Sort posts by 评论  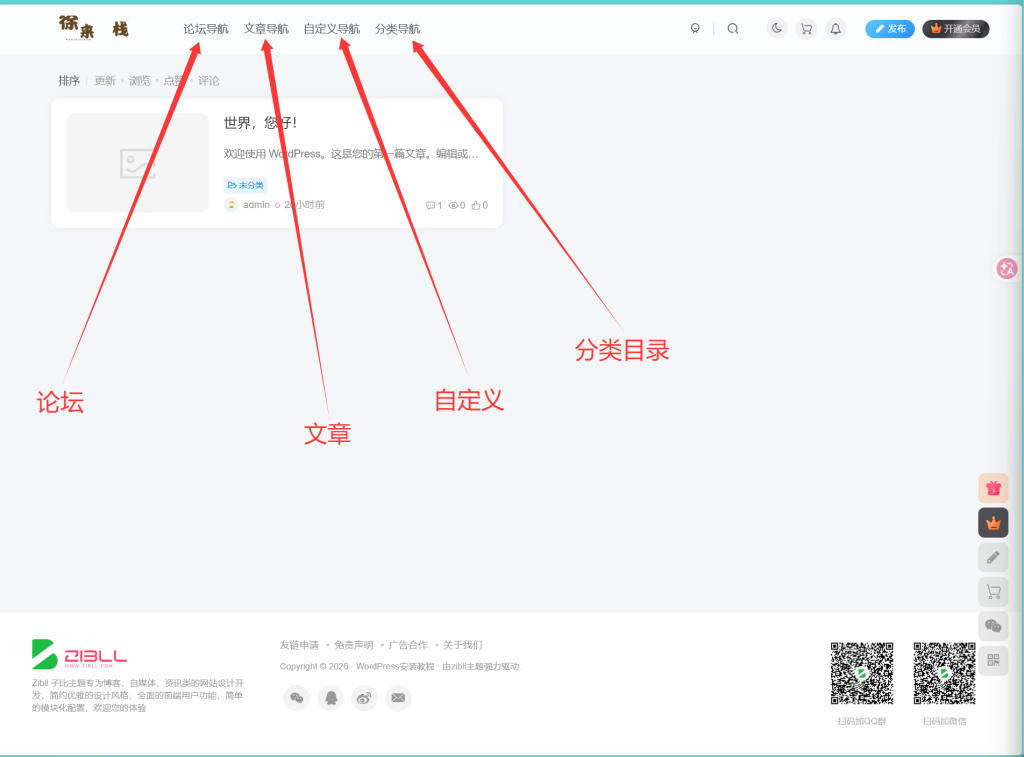pyautogui.click(x=208, y=81)
